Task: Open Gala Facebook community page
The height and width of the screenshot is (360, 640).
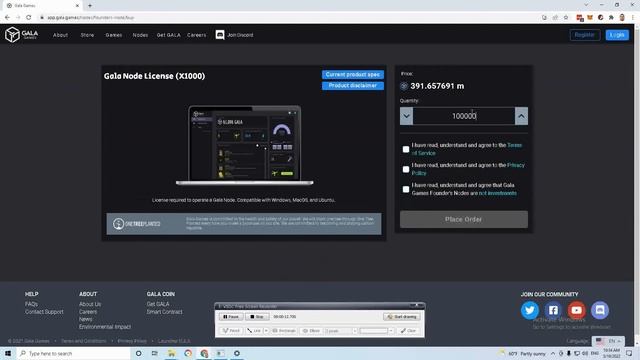Action: click(x=553, y=310)
